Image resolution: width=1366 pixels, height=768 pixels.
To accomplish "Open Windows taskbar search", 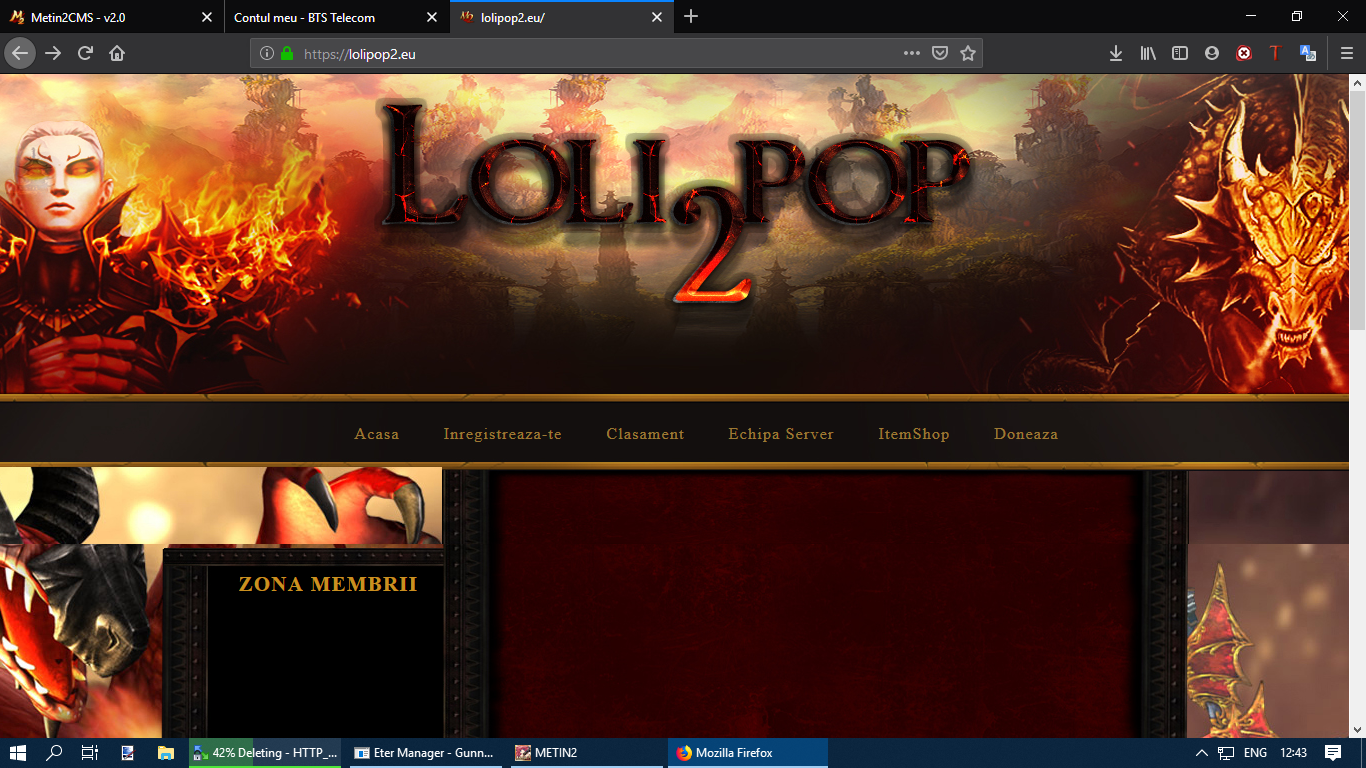I will point(54,753).
